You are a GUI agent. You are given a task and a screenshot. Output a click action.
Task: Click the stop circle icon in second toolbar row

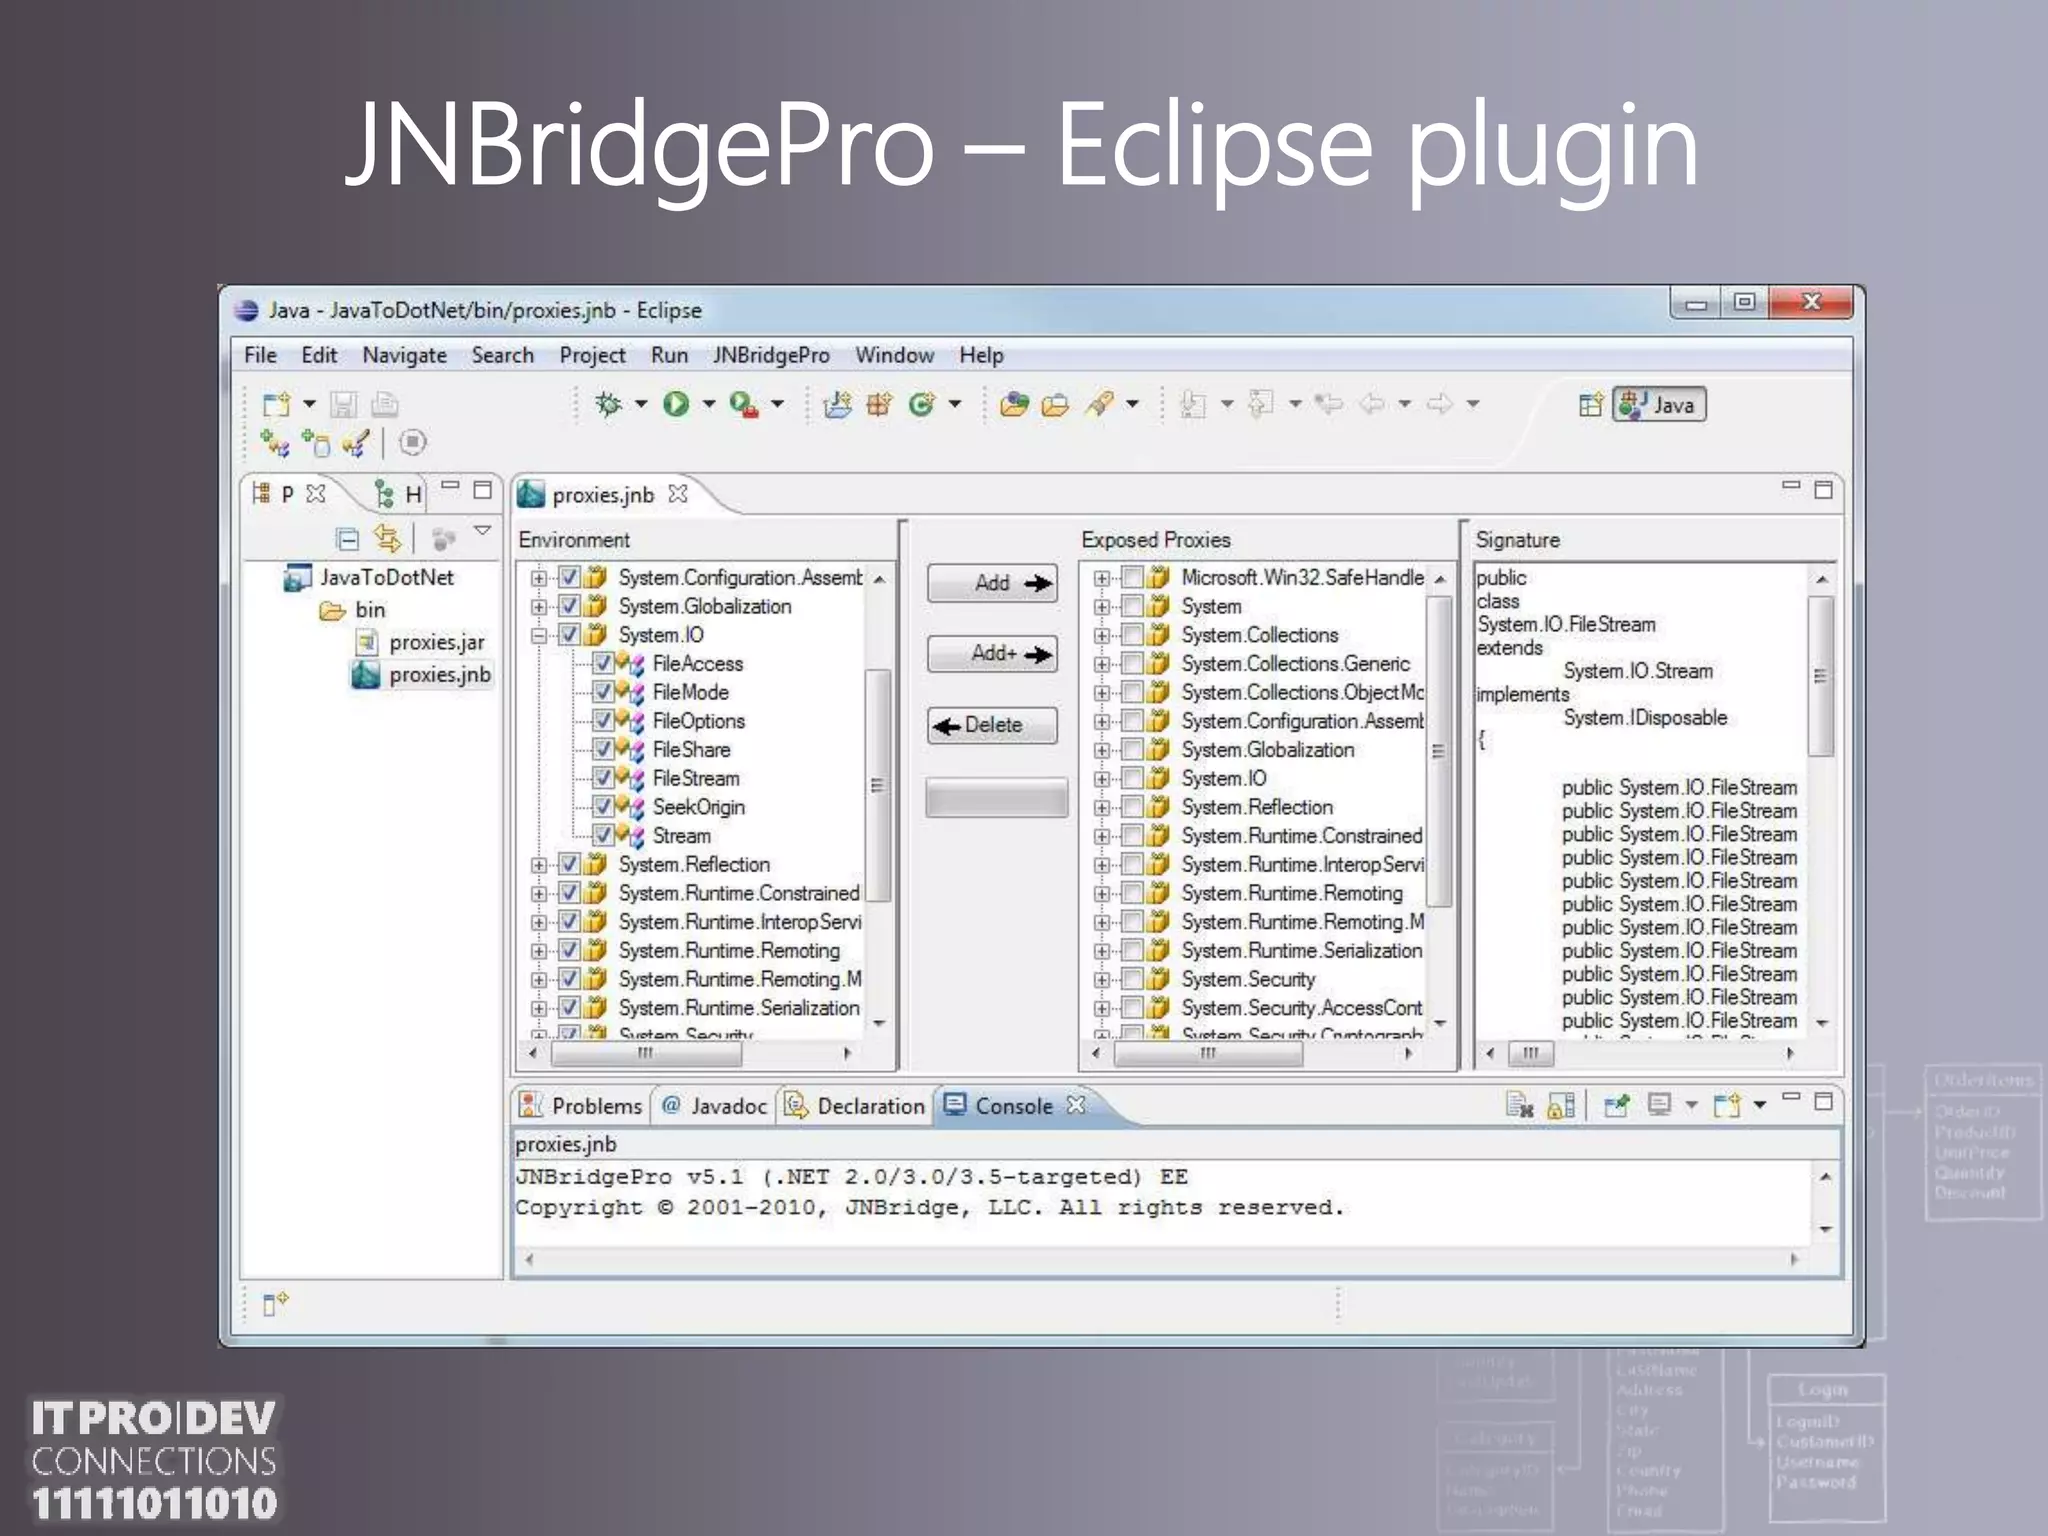[x=412, y=442]
